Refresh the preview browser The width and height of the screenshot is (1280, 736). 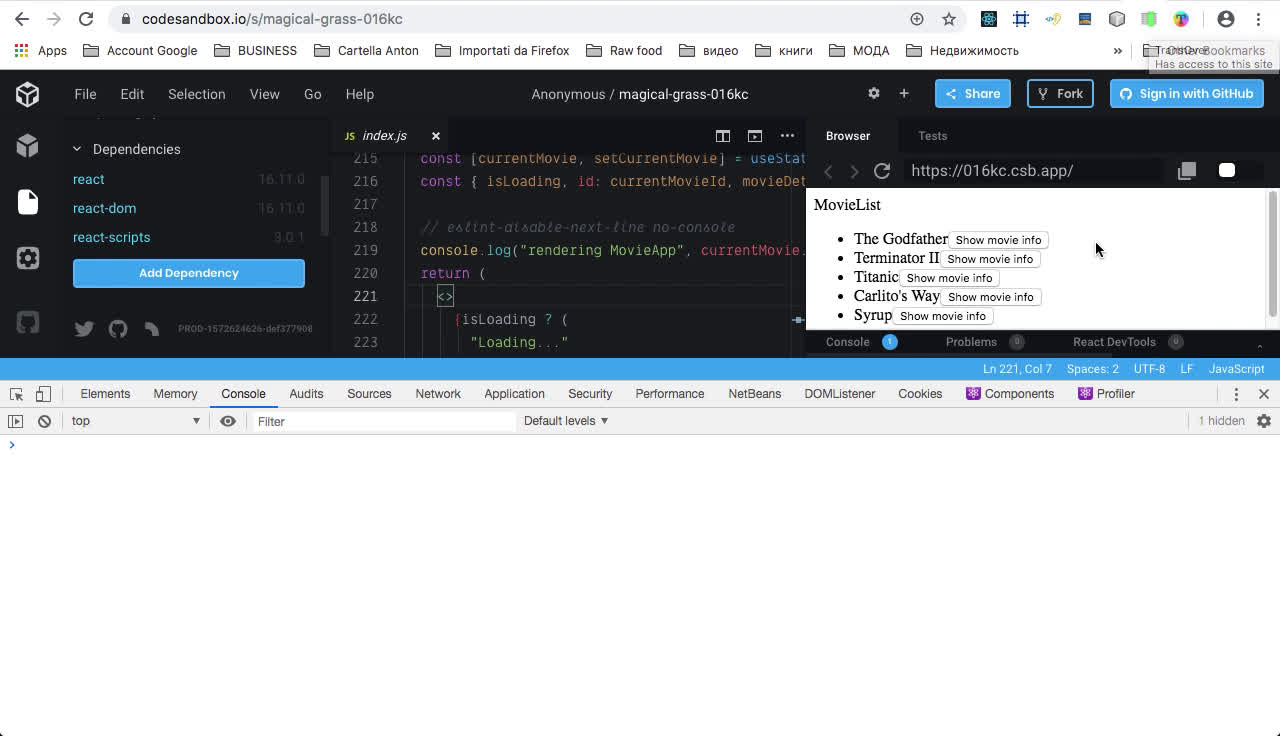coord(882,171)
